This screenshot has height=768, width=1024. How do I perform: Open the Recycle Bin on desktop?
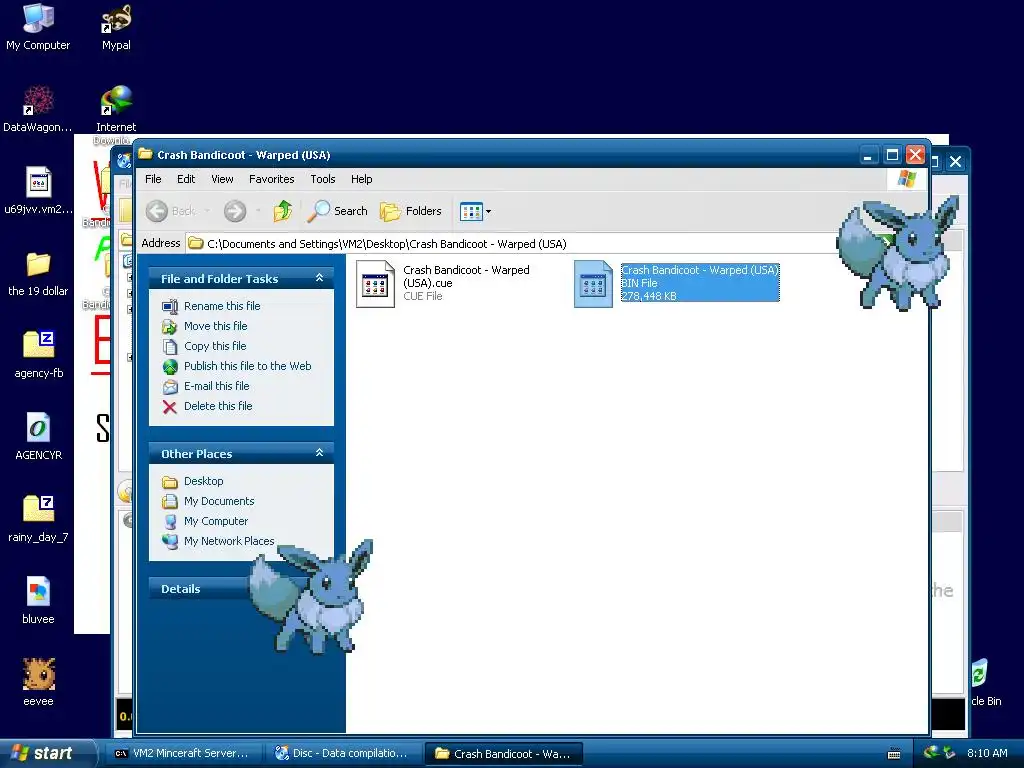coord(984,682)
